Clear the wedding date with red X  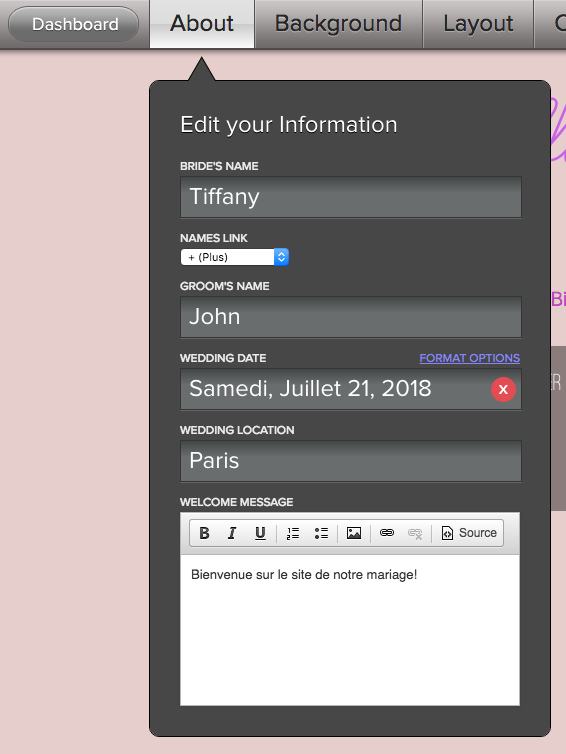pos(503,390)
